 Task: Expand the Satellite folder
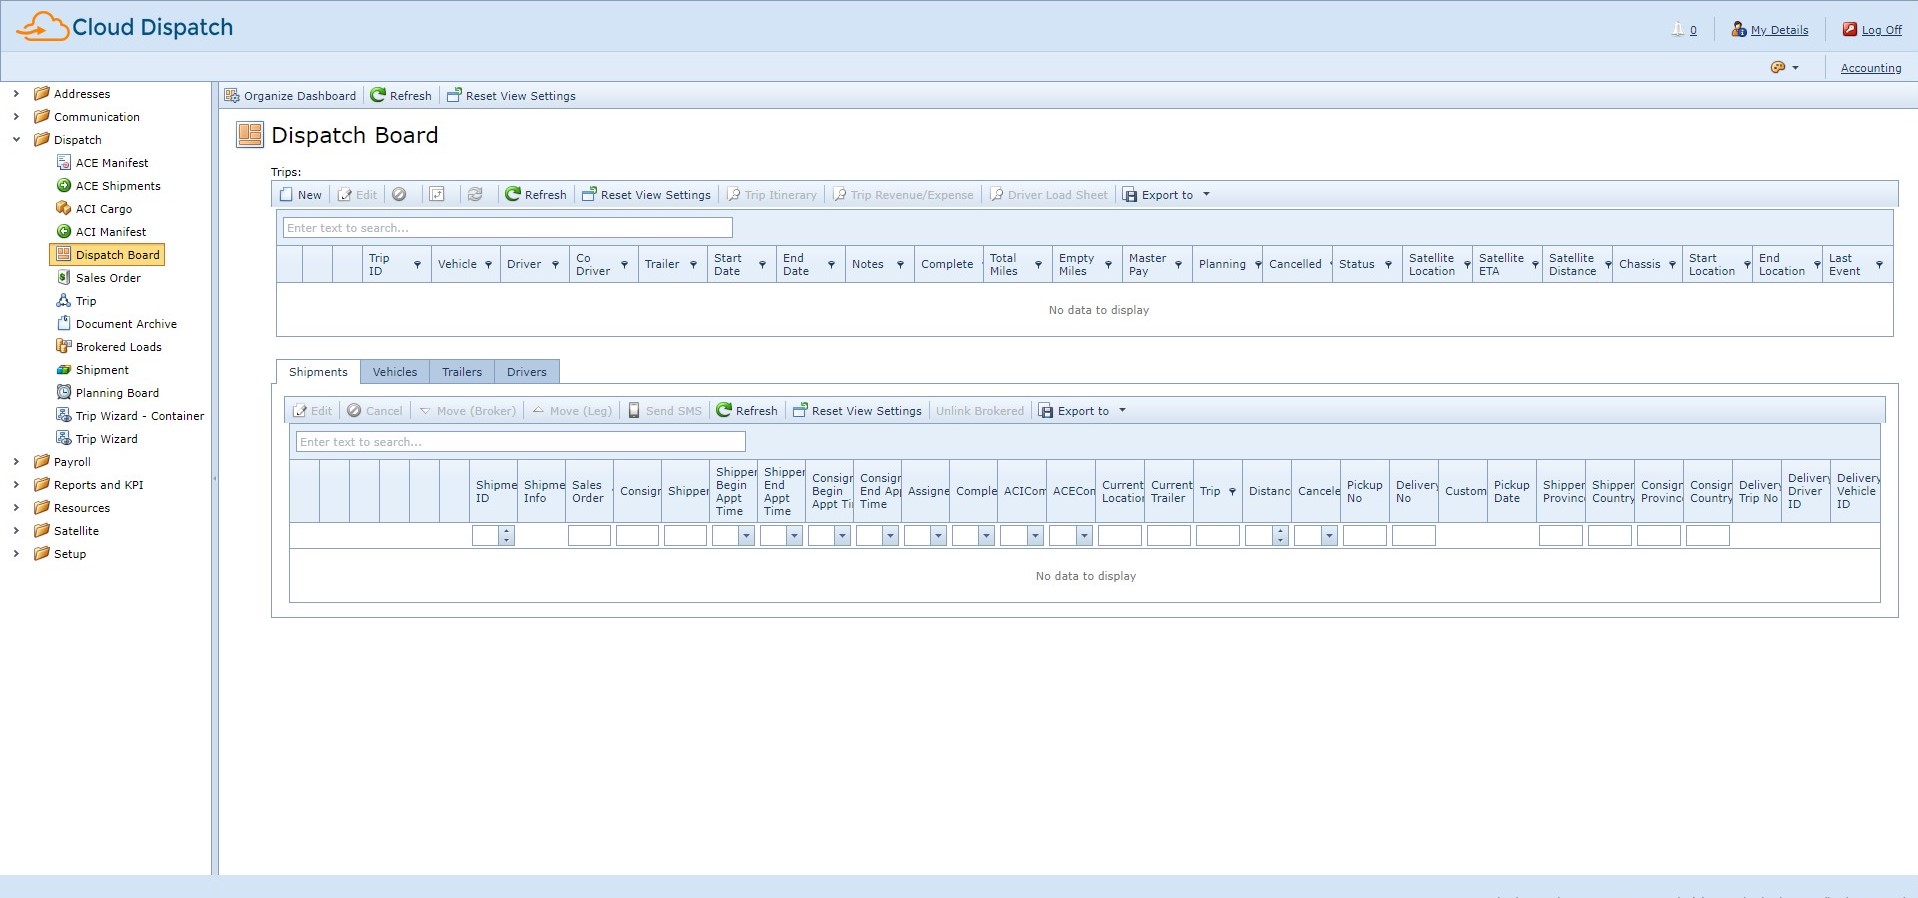point(16,531)
